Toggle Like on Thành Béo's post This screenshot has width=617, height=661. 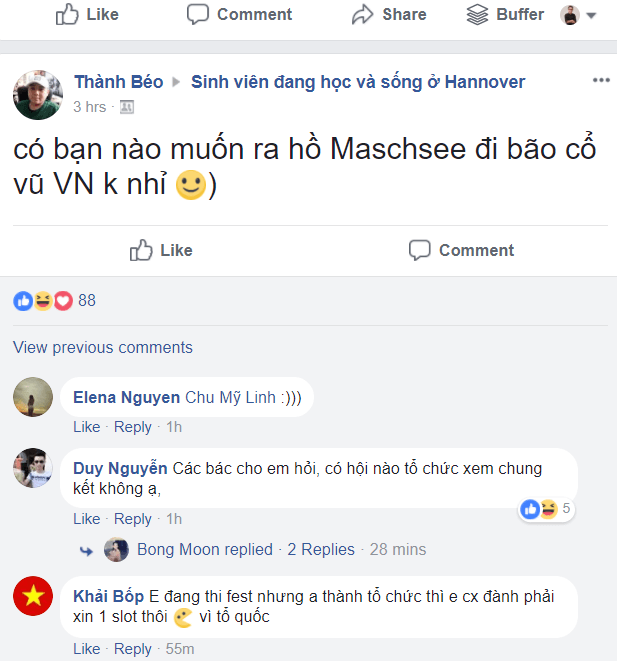point(161,250)
